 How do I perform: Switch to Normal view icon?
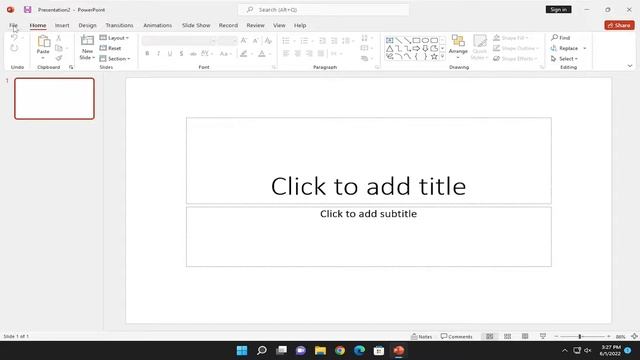click(x=489, y=336)
